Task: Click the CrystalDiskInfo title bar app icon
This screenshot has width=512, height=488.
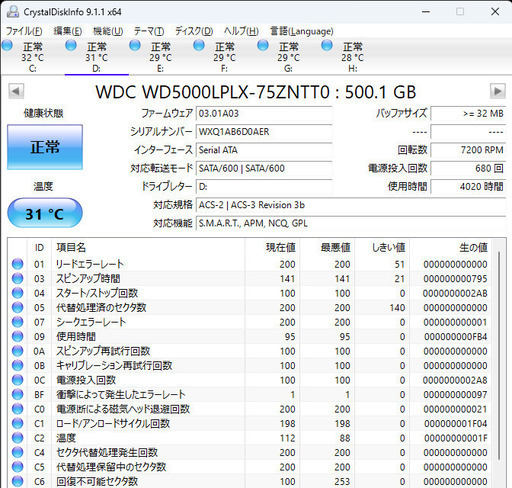Action: click(13, 12)
